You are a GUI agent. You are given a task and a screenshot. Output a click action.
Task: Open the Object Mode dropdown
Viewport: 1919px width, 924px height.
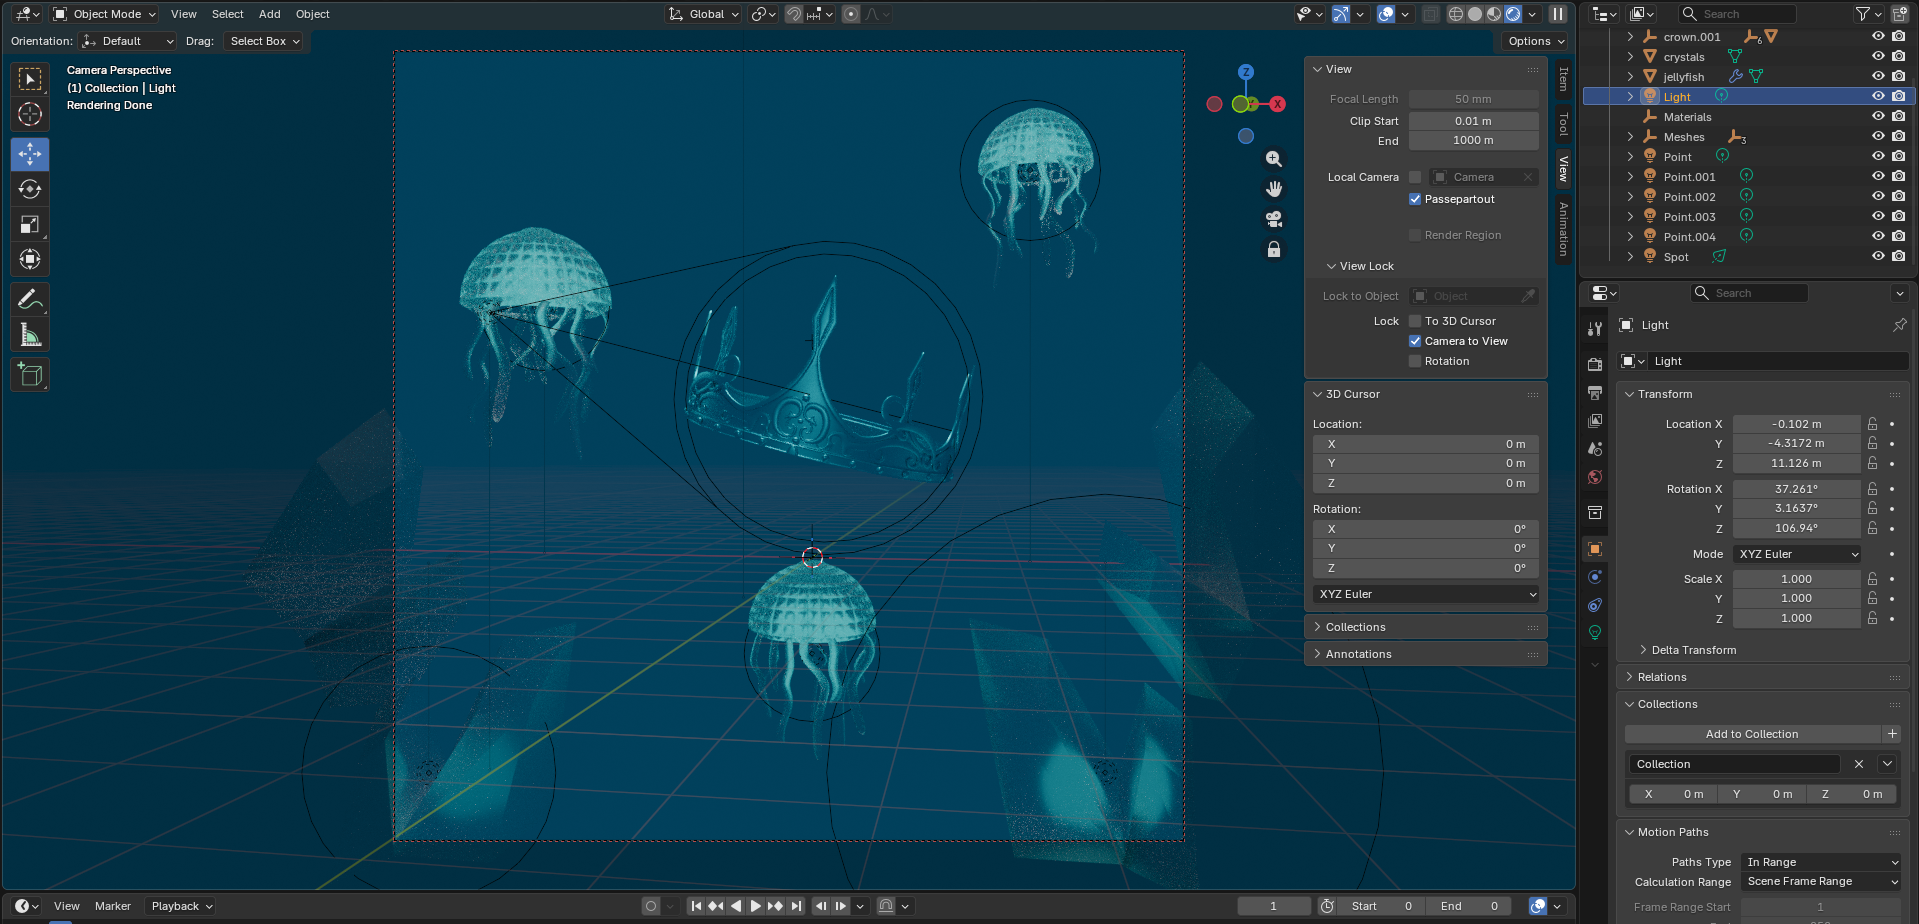click(x=105, y=14)
